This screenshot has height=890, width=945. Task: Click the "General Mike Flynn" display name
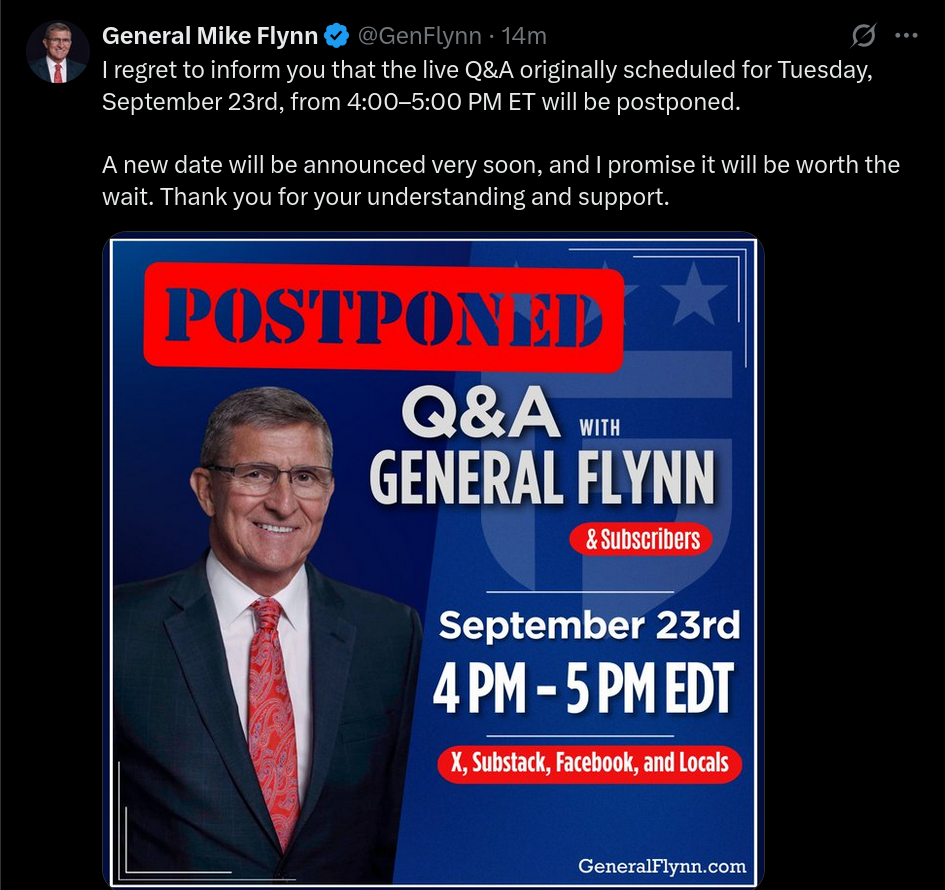click(210, 37)
